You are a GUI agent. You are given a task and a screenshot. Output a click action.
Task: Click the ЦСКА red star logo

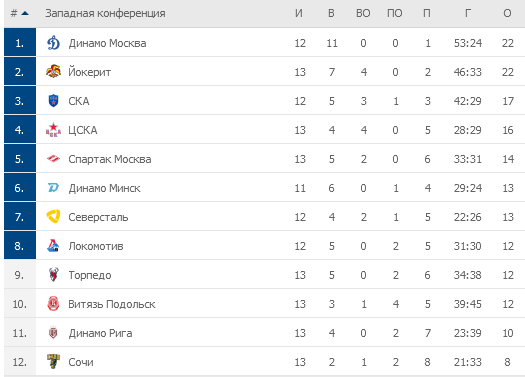pyautogui.click(x=53, y=130)
